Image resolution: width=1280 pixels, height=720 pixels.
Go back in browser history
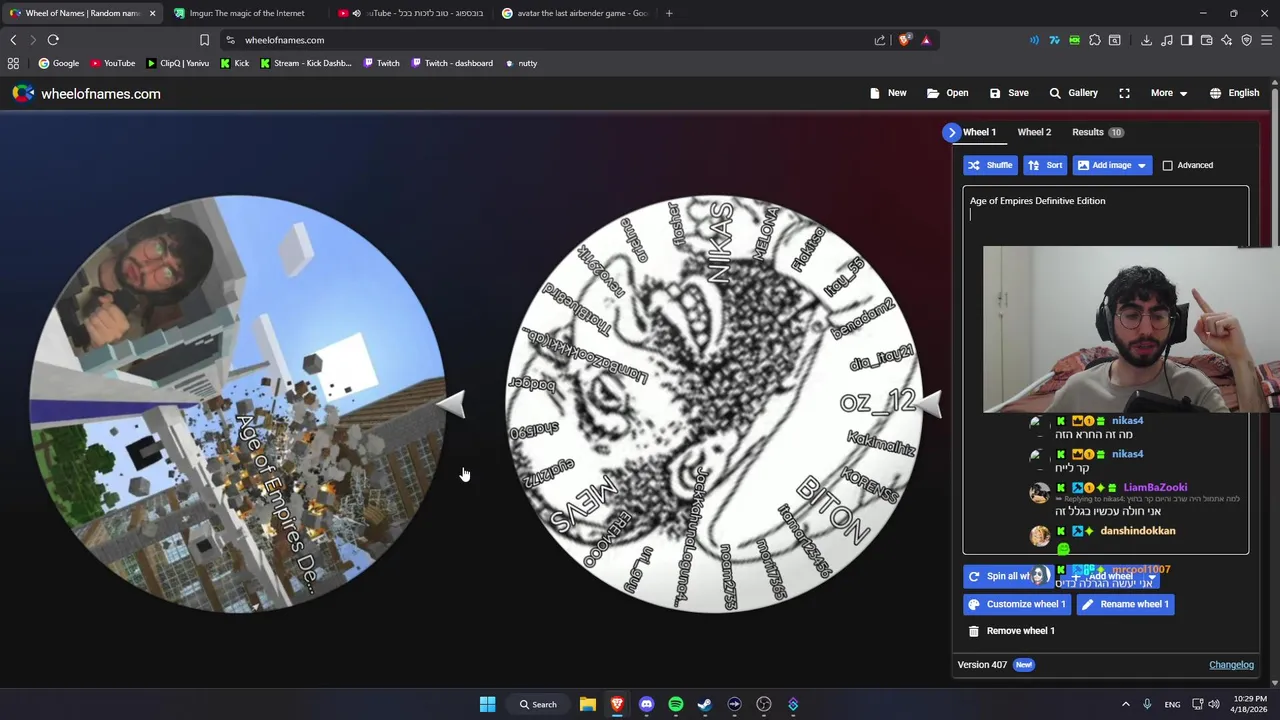(13, 40)
